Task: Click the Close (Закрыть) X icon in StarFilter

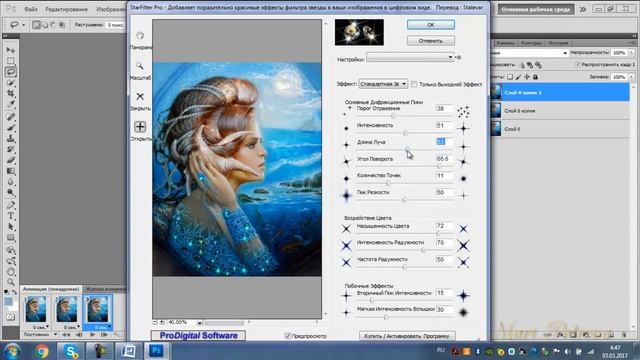Action: point(140,96)
